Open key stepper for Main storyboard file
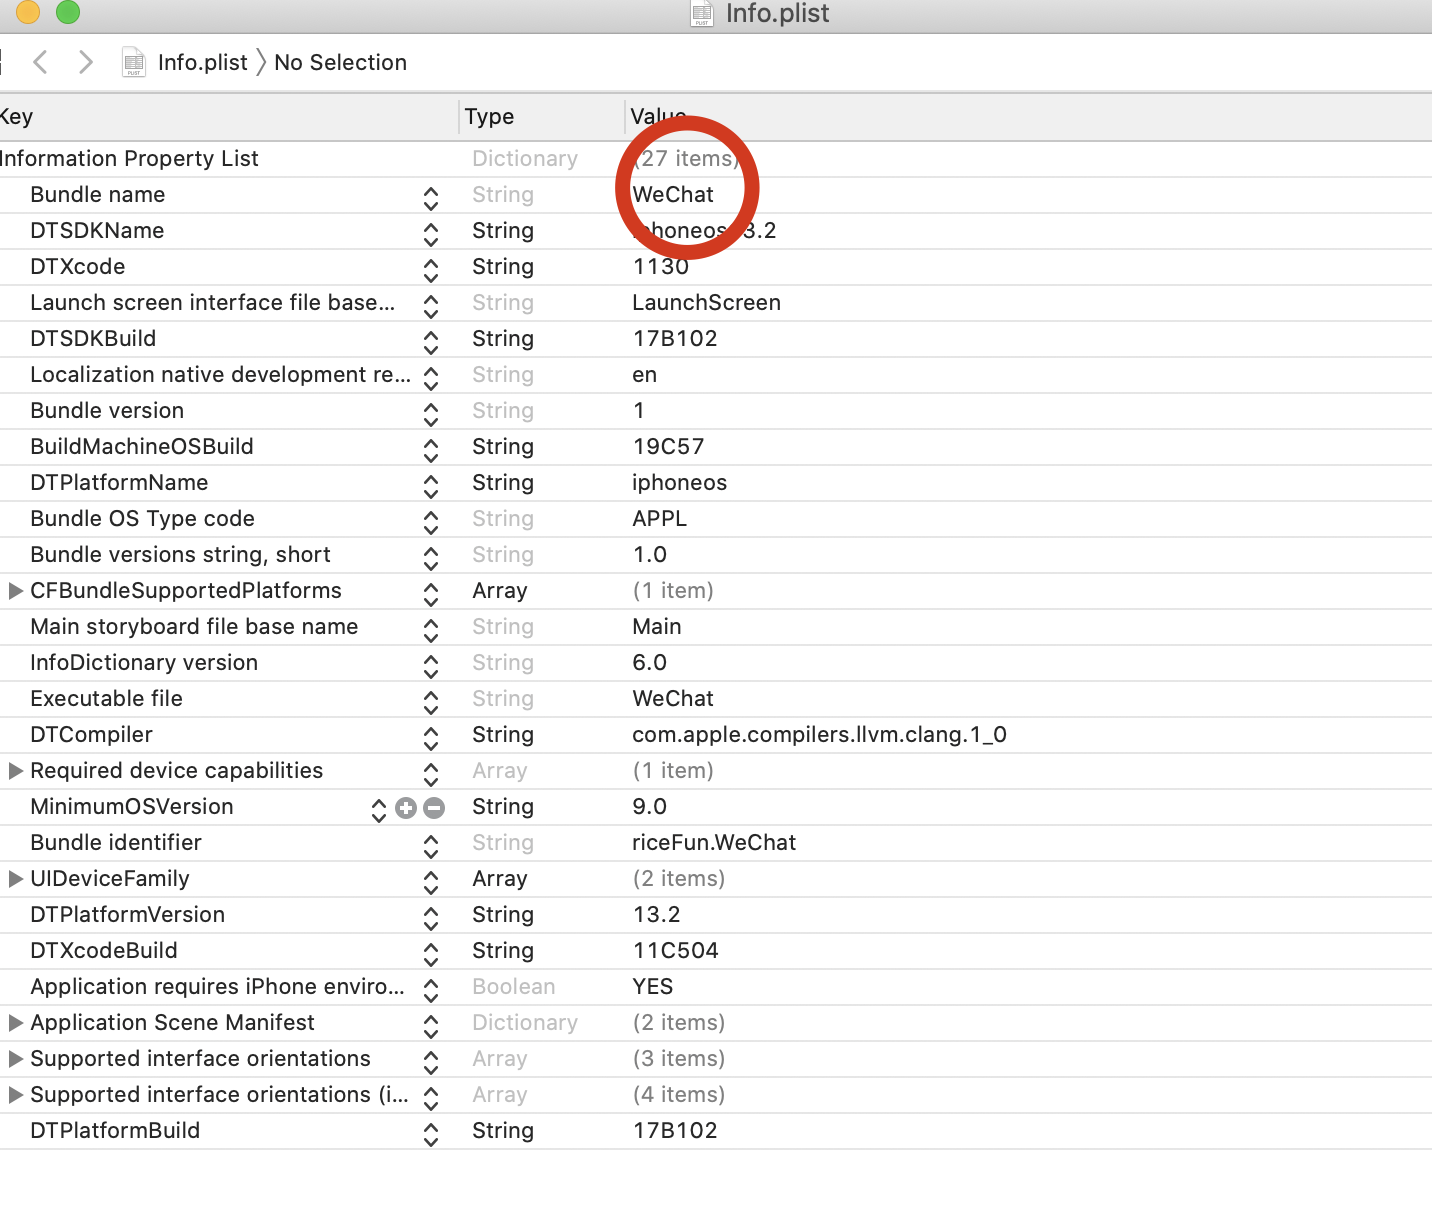 [431, 631]
